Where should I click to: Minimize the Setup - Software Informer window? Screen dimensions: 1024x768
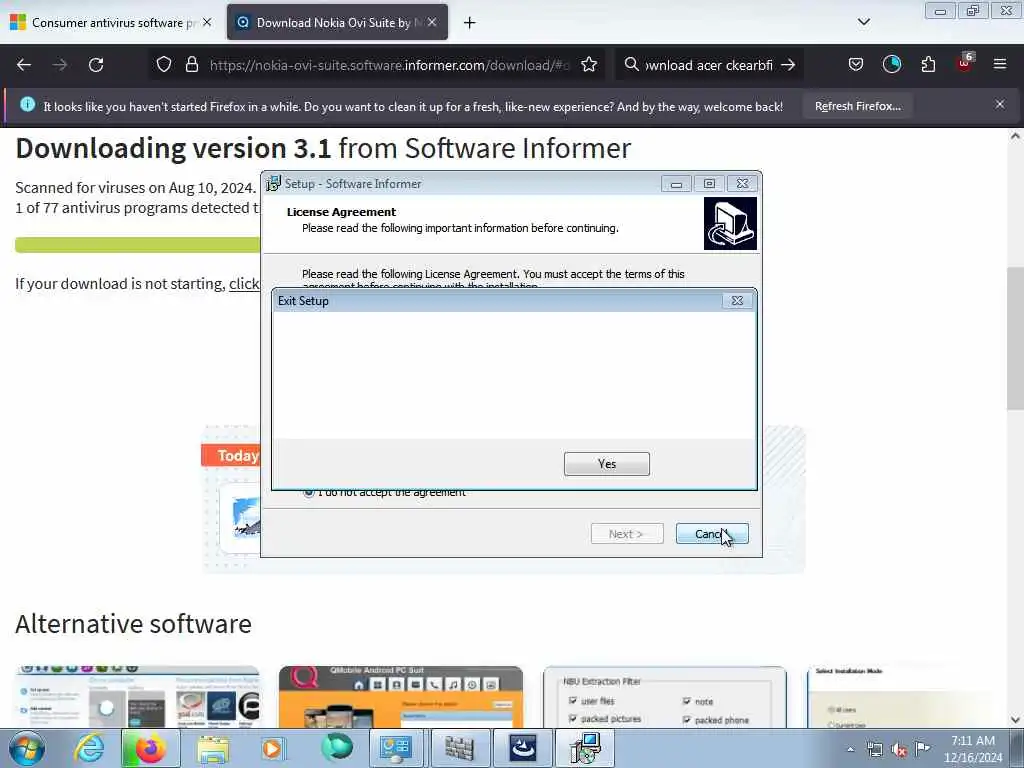(x=676, y=184)
